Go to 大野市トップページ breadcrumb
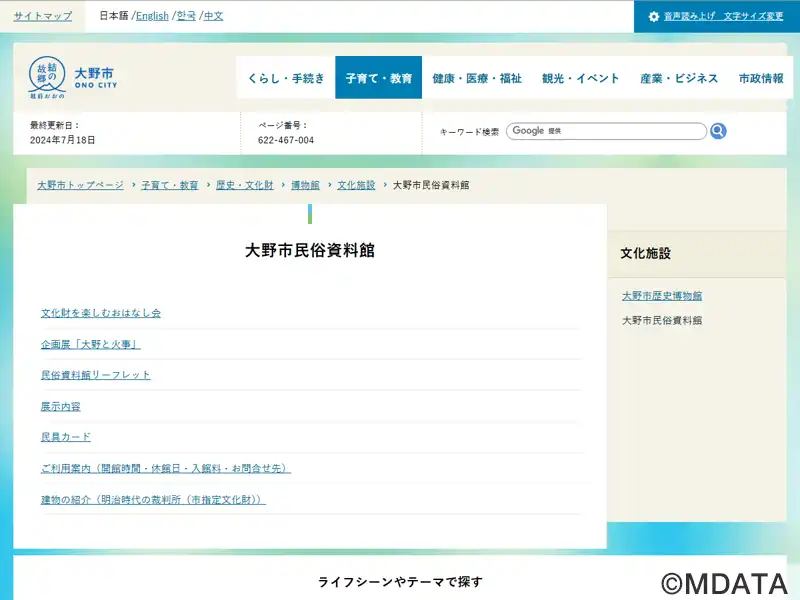800x600 pixels. point(80,185)
